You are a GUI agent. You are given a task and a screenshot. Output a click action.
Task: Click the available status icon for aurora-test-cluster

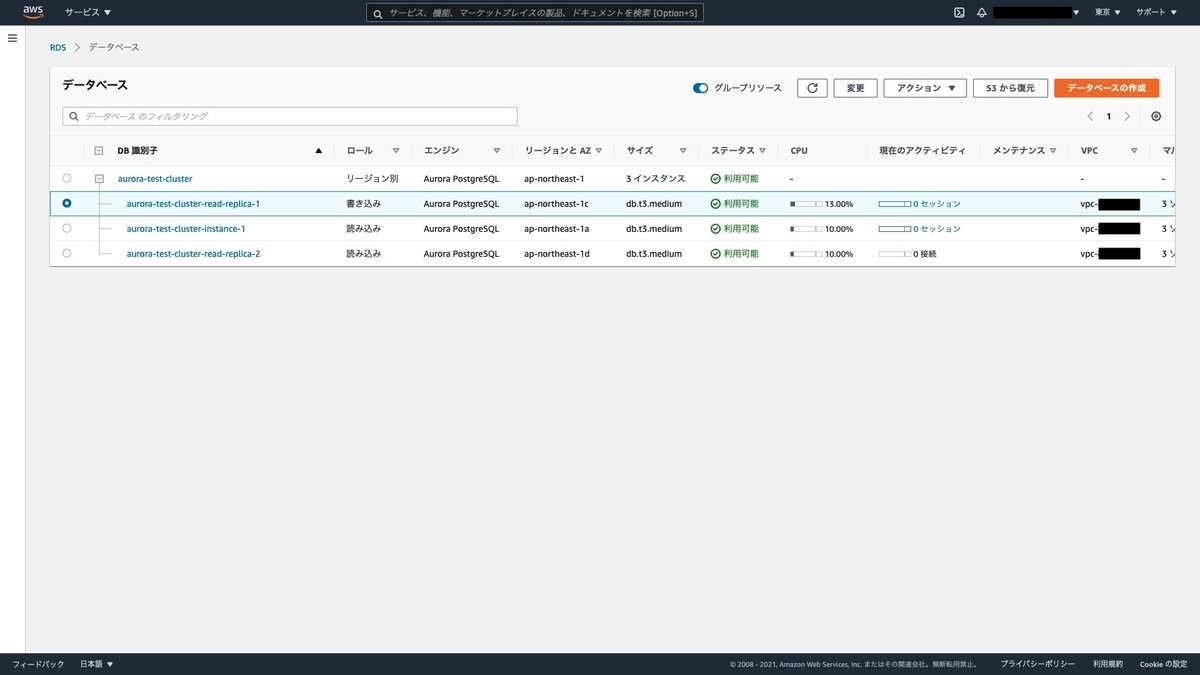(x=716, y=178)
